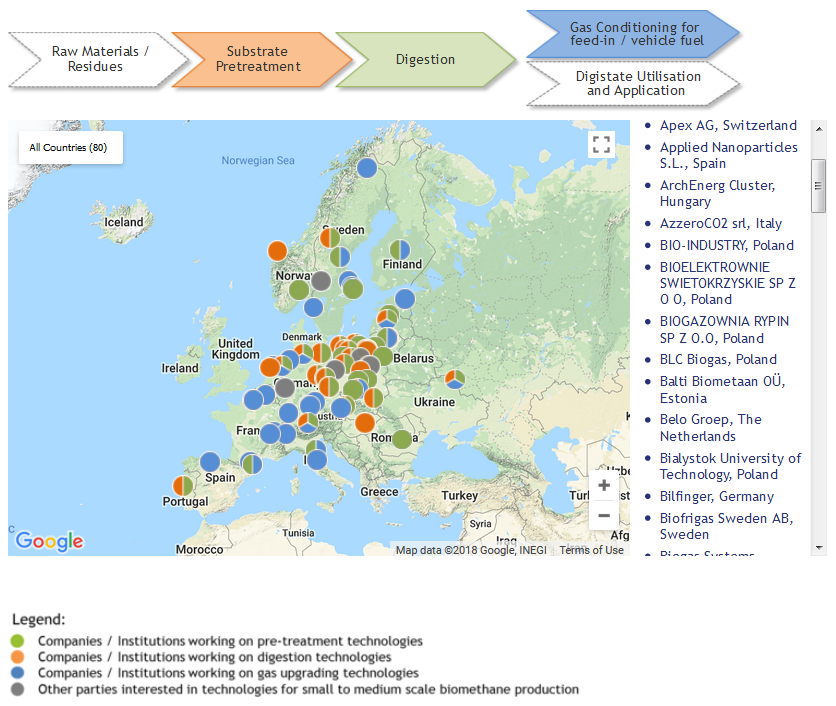Click the blue marker near the Norwegian Sea
836x706 pixels.
tap(367, 167)
